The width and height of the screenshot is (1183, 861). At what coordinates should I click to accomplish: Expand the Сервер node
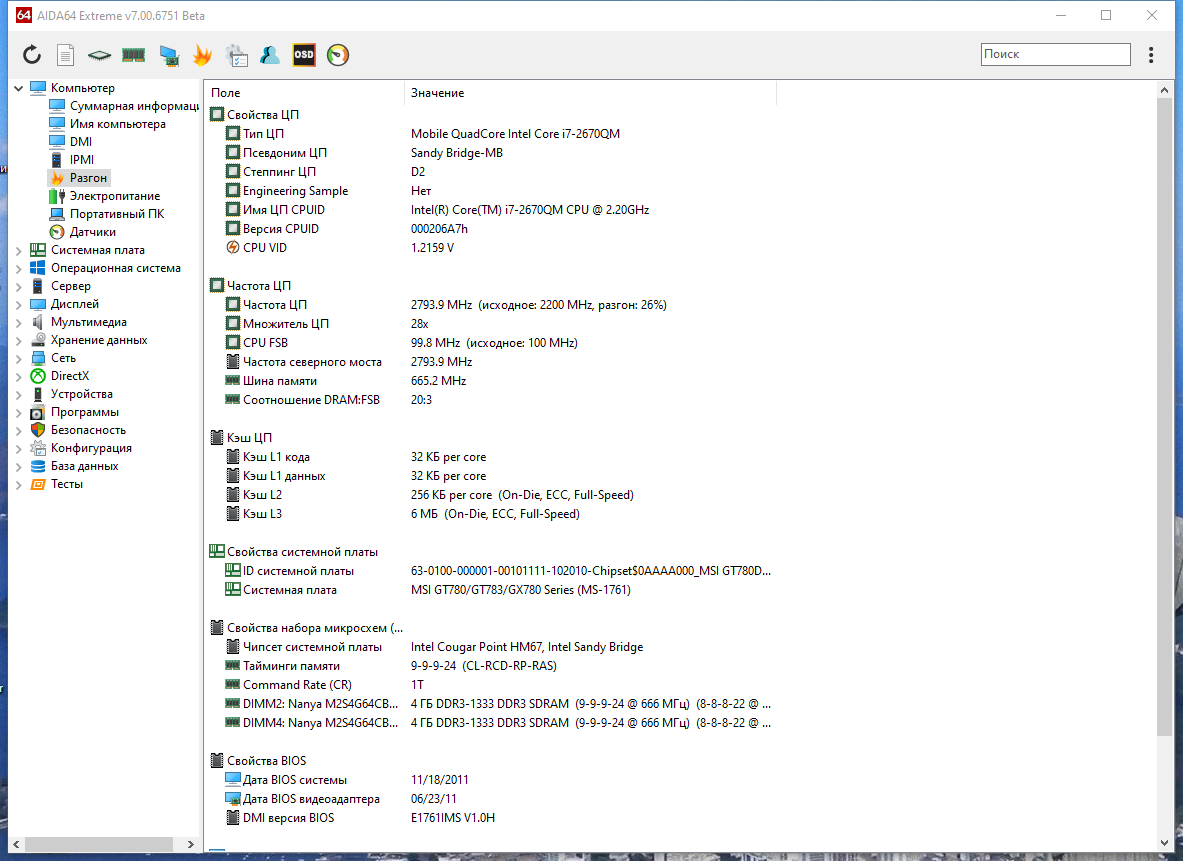point(18,287)
